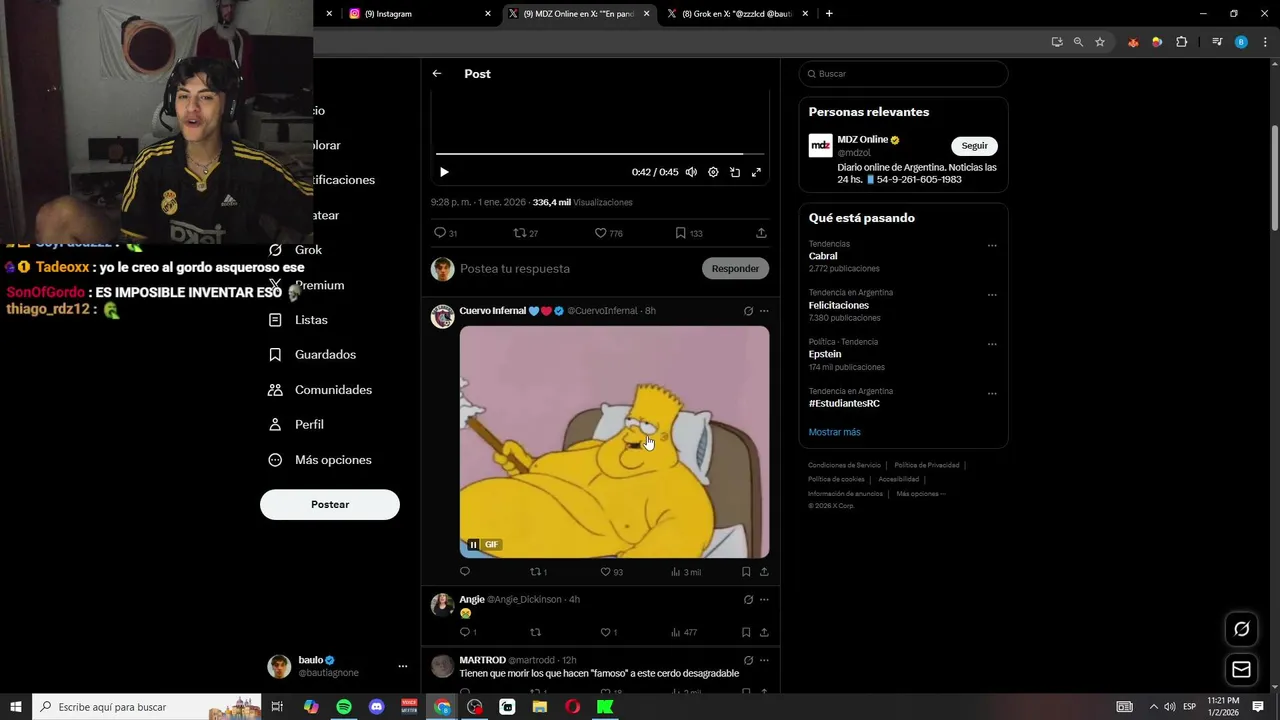Open more options for Felicitaciones trend
This screenshot has height=720, width=1280.
pos(992,295)
